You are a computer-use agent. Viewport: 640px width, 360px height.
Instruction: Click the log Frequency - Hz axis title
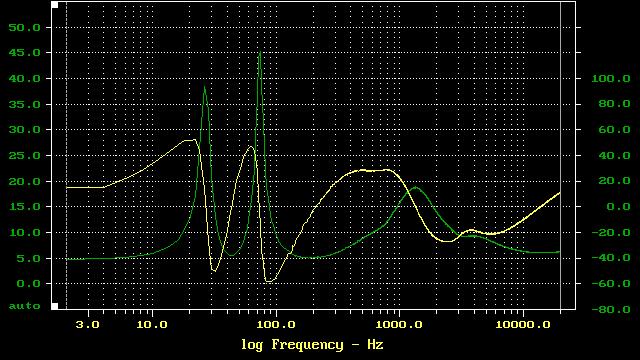312,345
